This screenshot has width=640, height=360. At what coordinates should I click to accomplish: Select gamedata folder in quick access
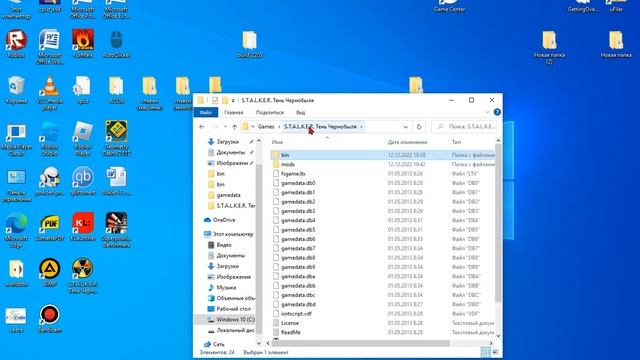[229, 195]
